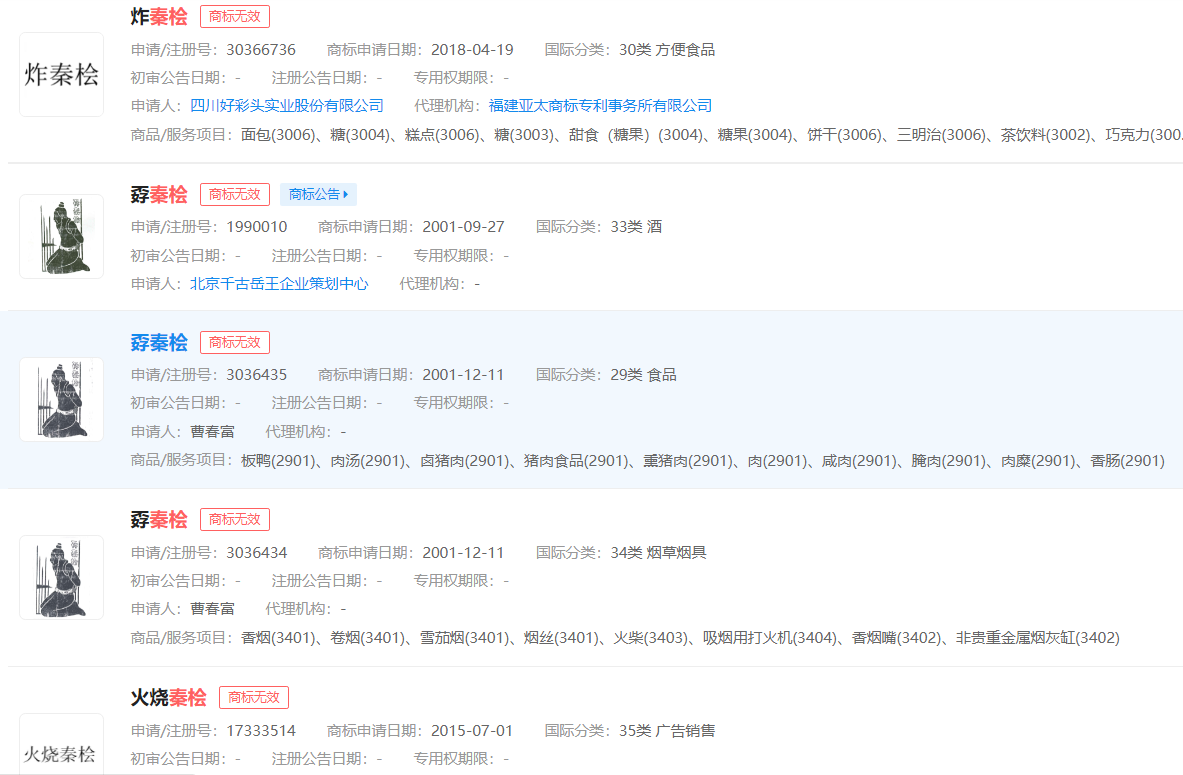Select registration number 3036435
Image resolution: width=1183 pixels, height=775 pixels.
click(257, 374)
